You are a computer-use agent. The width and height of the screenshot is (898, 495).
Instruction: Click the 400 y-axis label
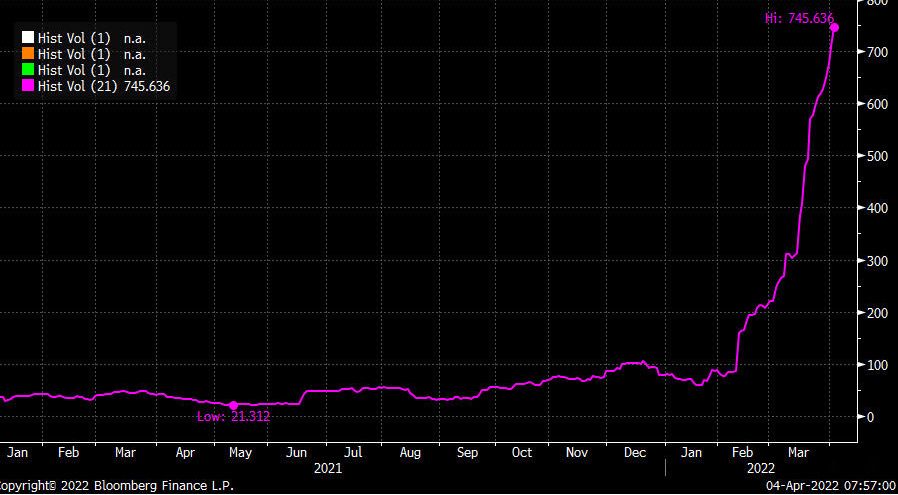pyautogui.click(x=879, y=208)
